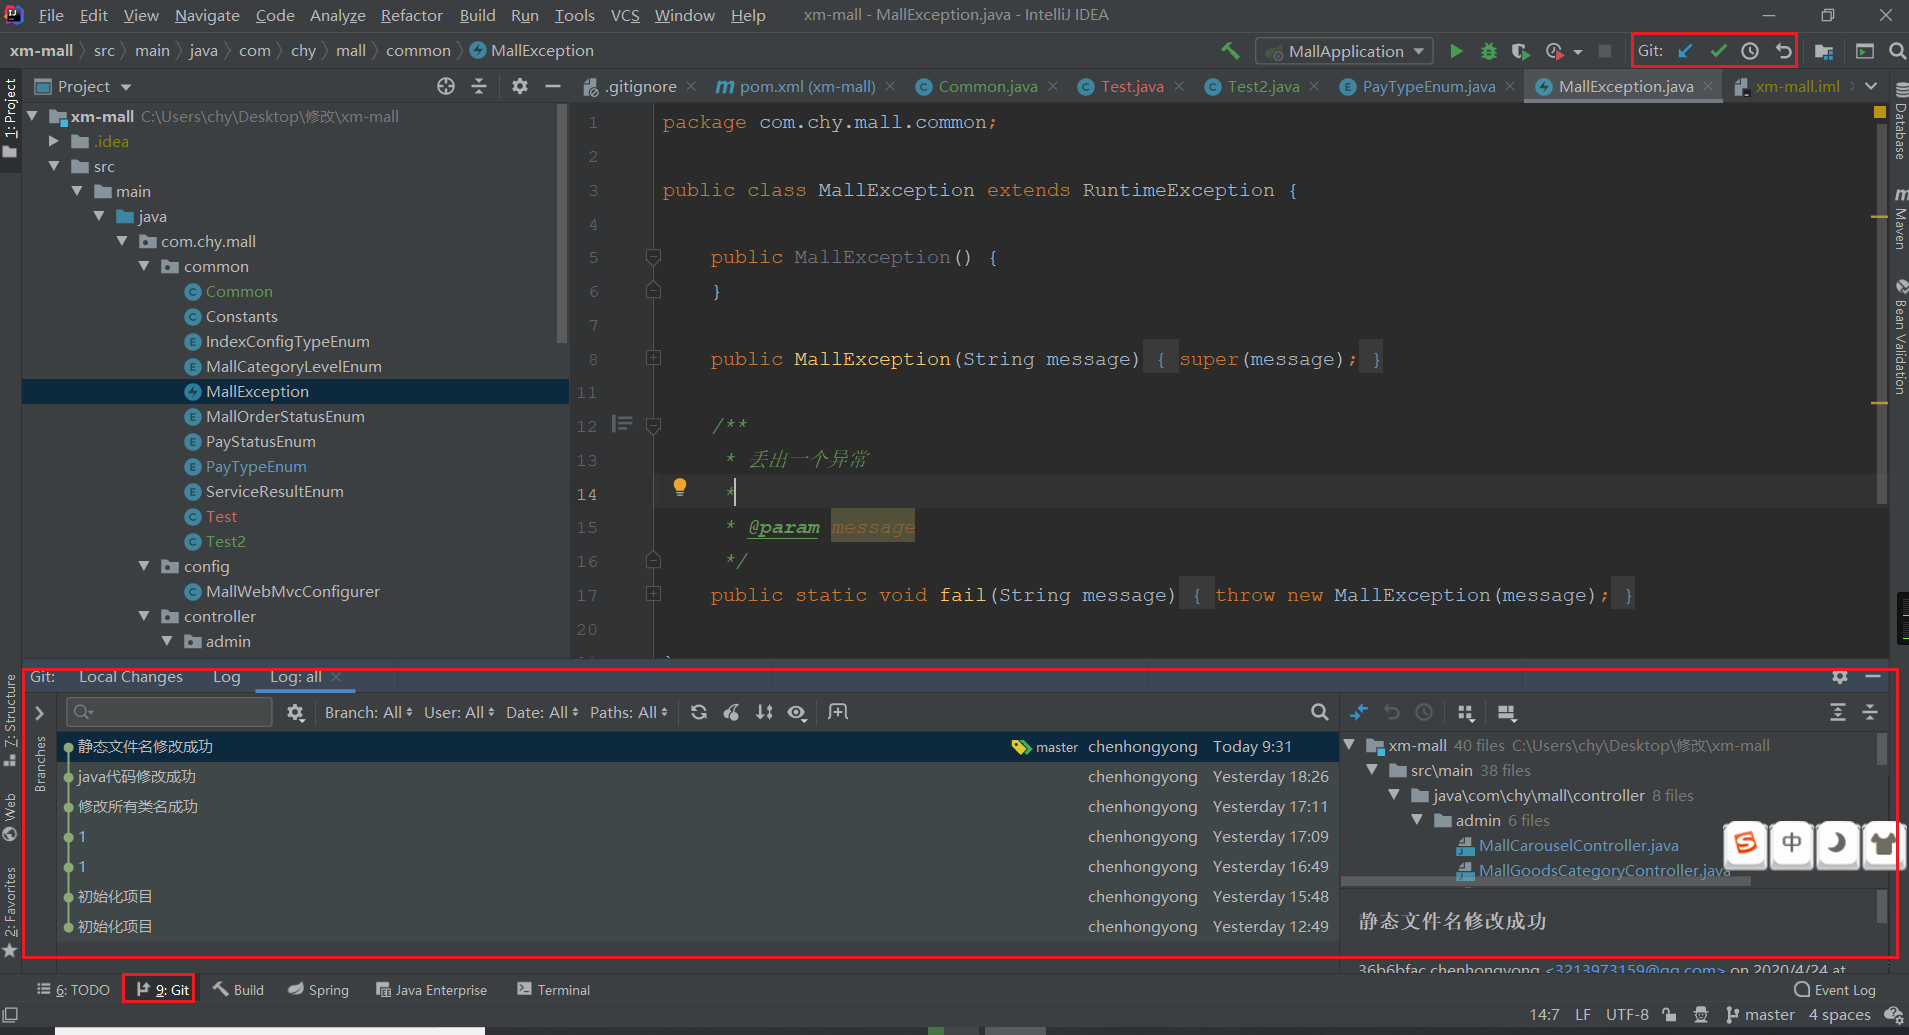The height and width of the screenshot is (1035, 1909).
Task: Click the Go to hash/branch/tag search icon
Action: (x=1320, y=712)
